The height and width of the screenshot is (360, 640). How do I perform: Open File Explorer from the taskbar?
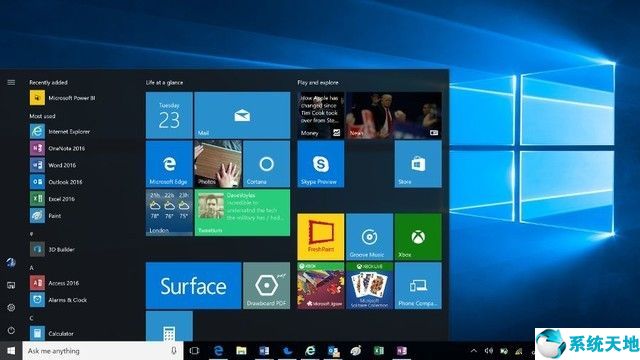click(x=241, y=351)
